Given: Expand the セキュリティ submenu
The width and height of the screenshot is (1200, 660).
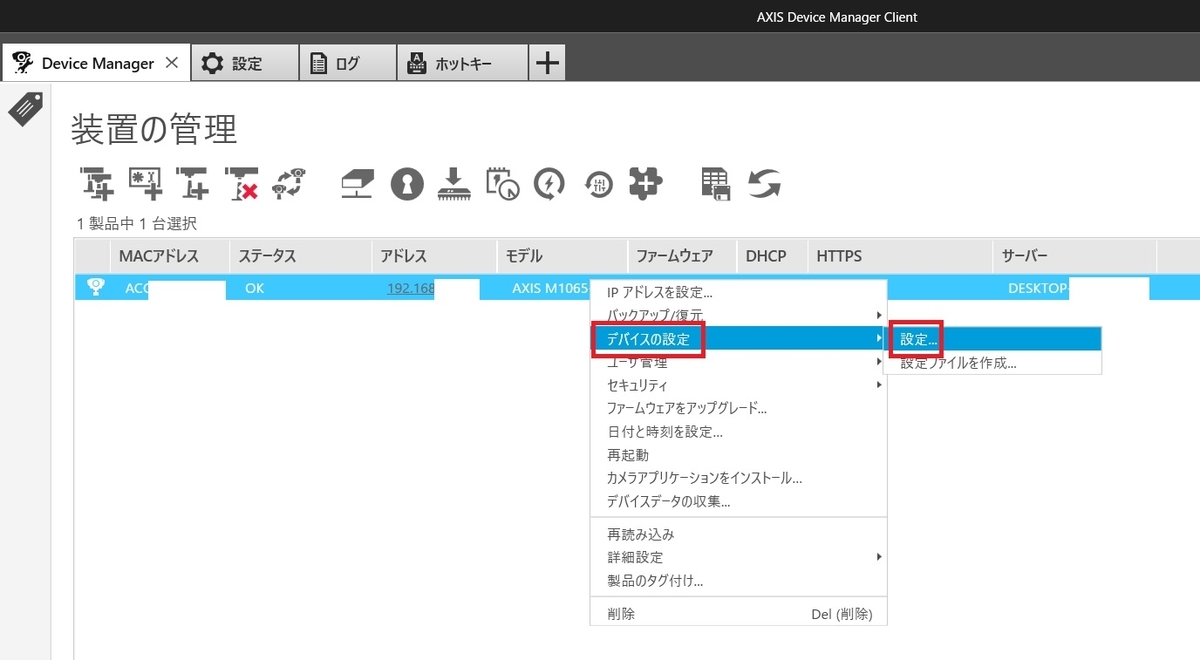Looking at the screenshot, I should coord(738,385).
